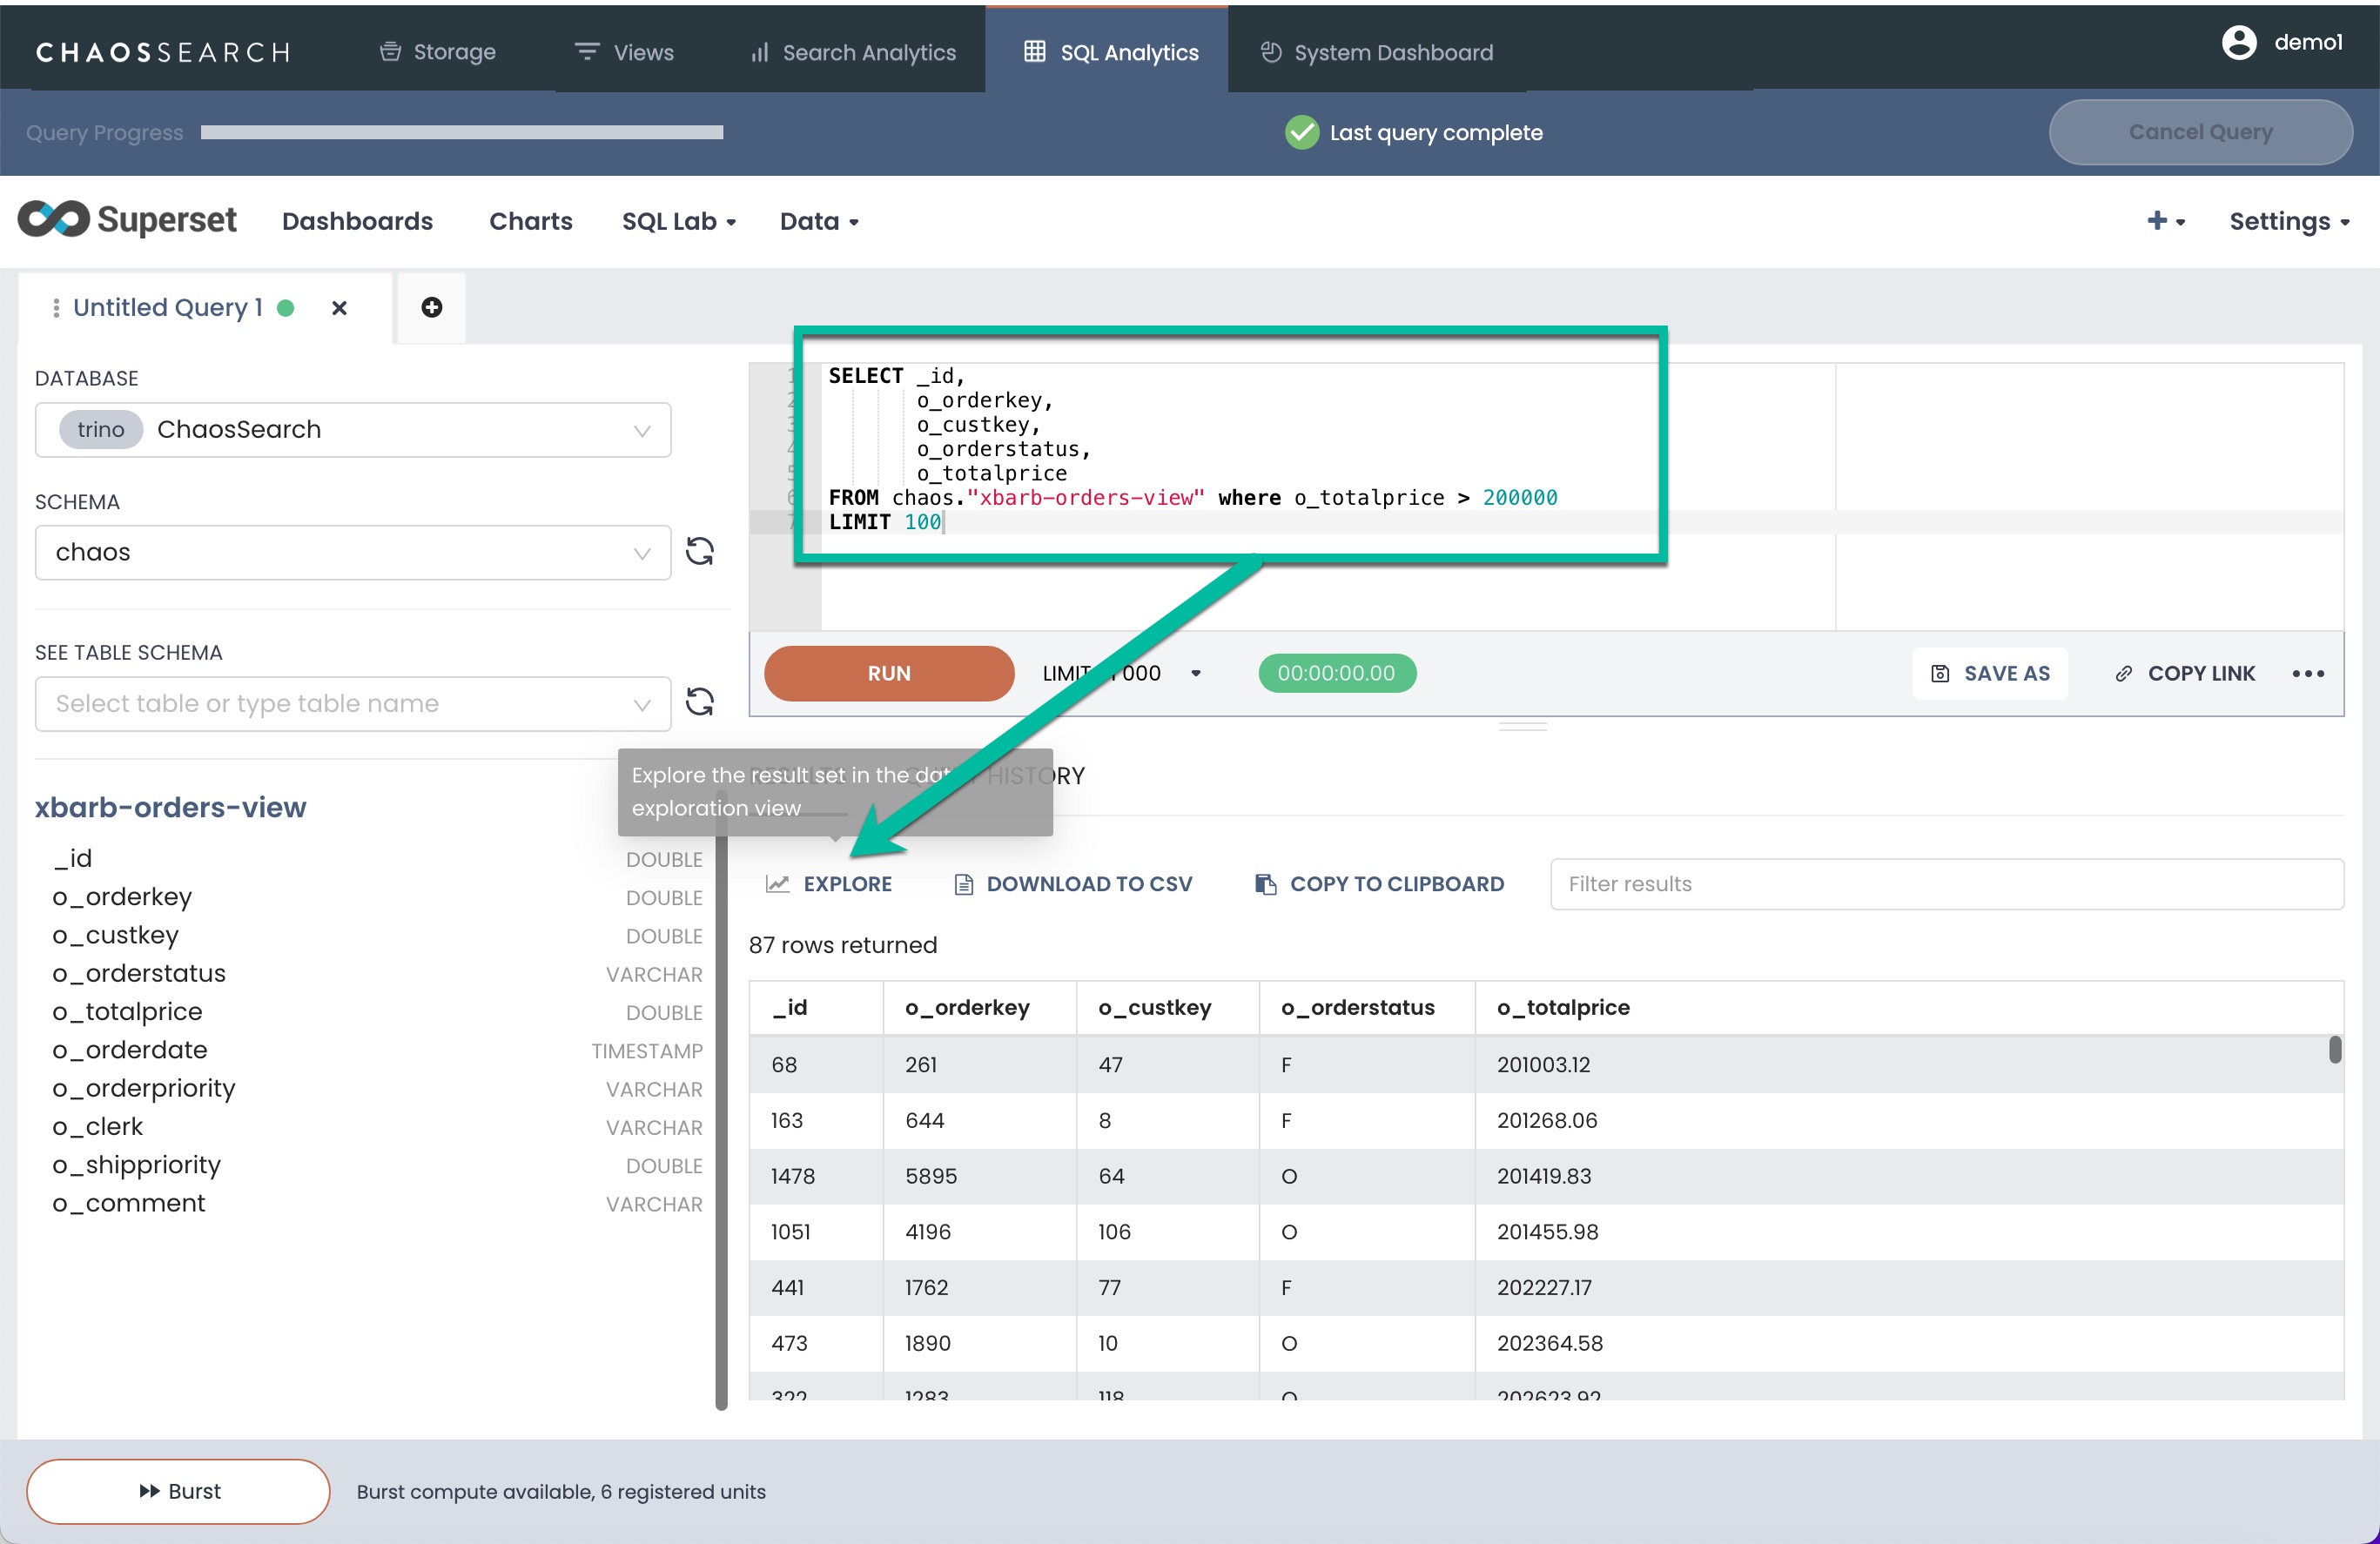Image resolution: width=2380 pixels, height=1544 pixels.
Task: Open the ChaosSearch database dropdown
Action: click(x=352, y=430)
